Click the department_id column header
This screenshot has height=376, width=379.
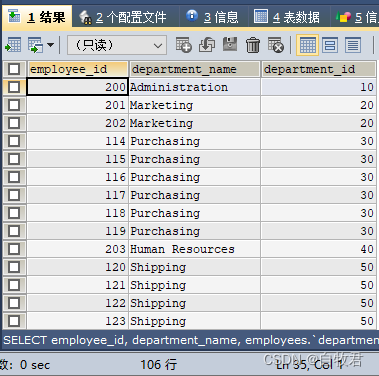[x=319, y=69]
